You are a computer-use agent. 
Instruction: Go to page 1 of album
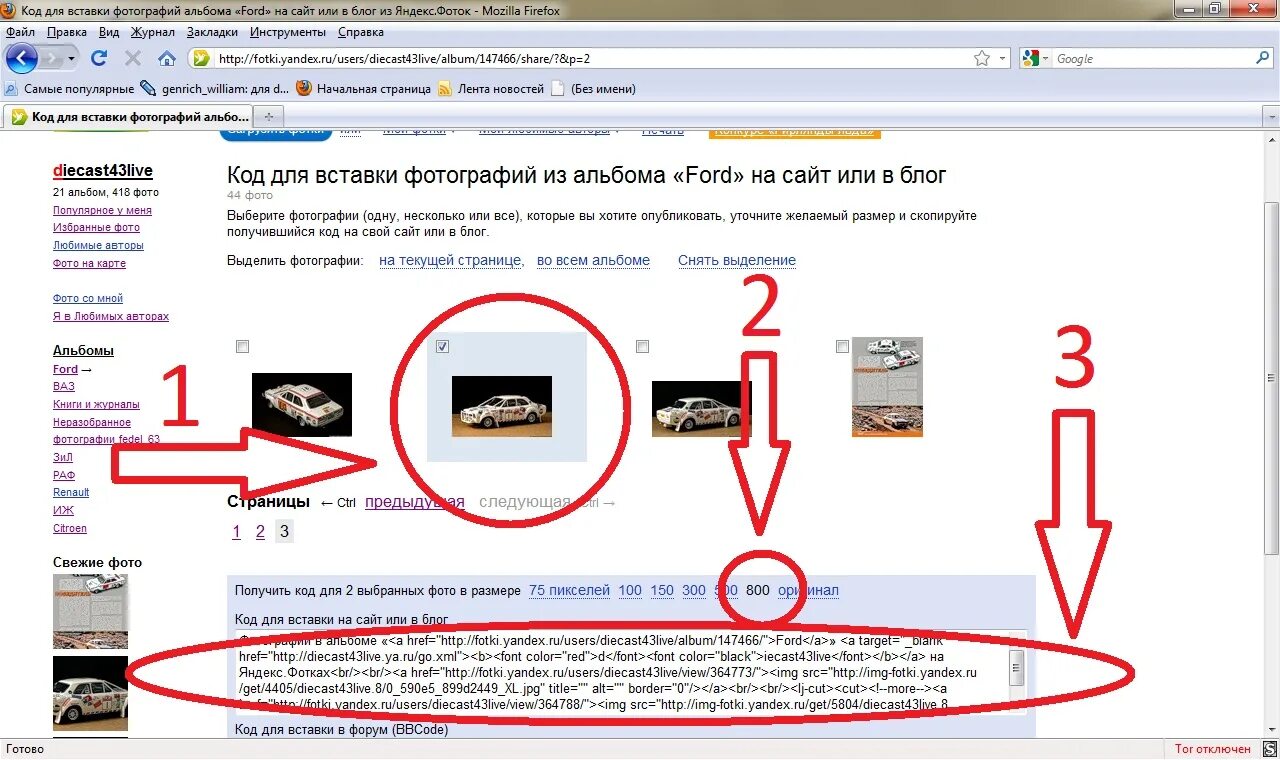236,532
